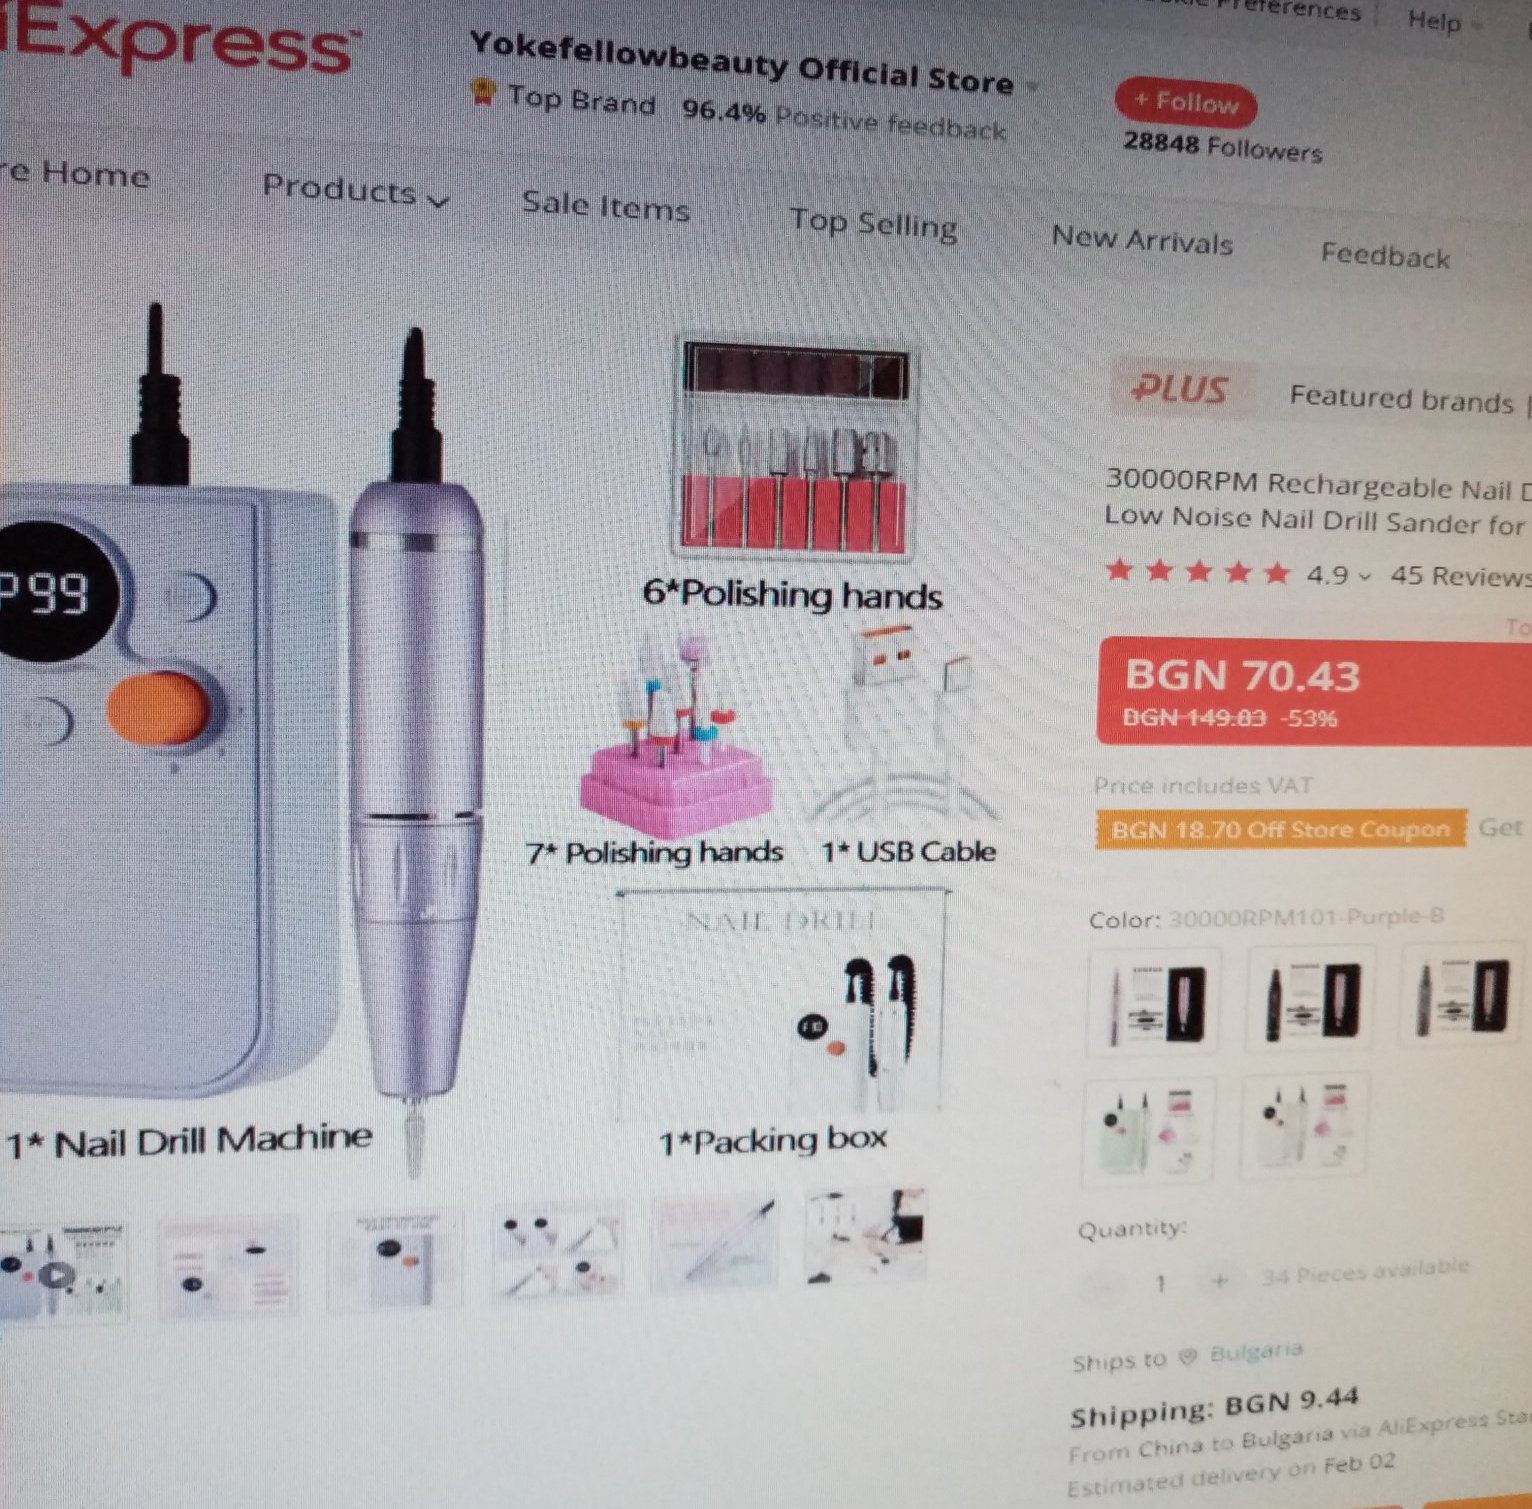Open the 45 Reviews link

(x=1460, y=576)
